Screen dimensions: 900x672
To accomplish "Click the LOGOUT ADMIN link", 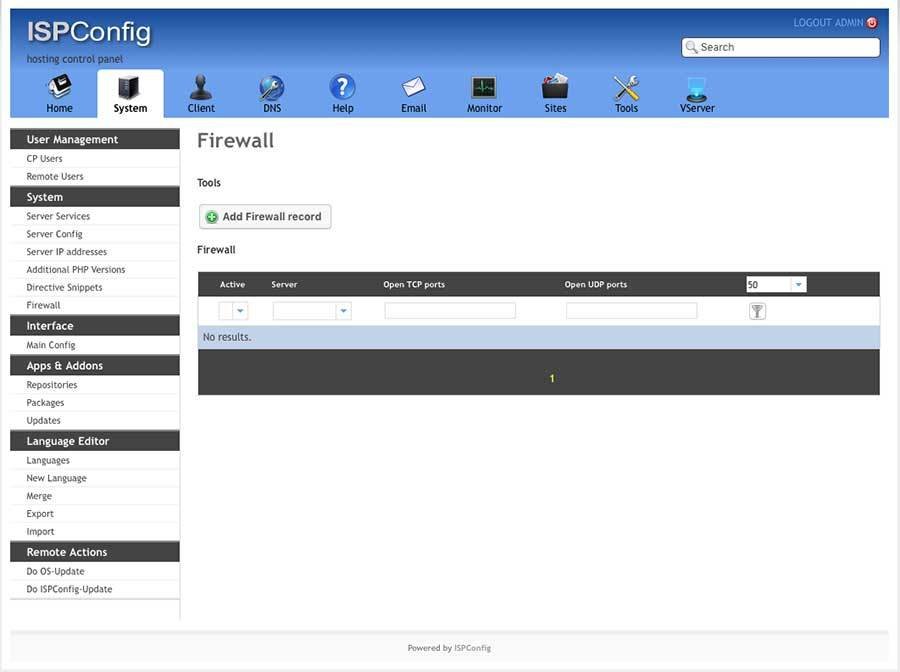I will tap(828, 23).
